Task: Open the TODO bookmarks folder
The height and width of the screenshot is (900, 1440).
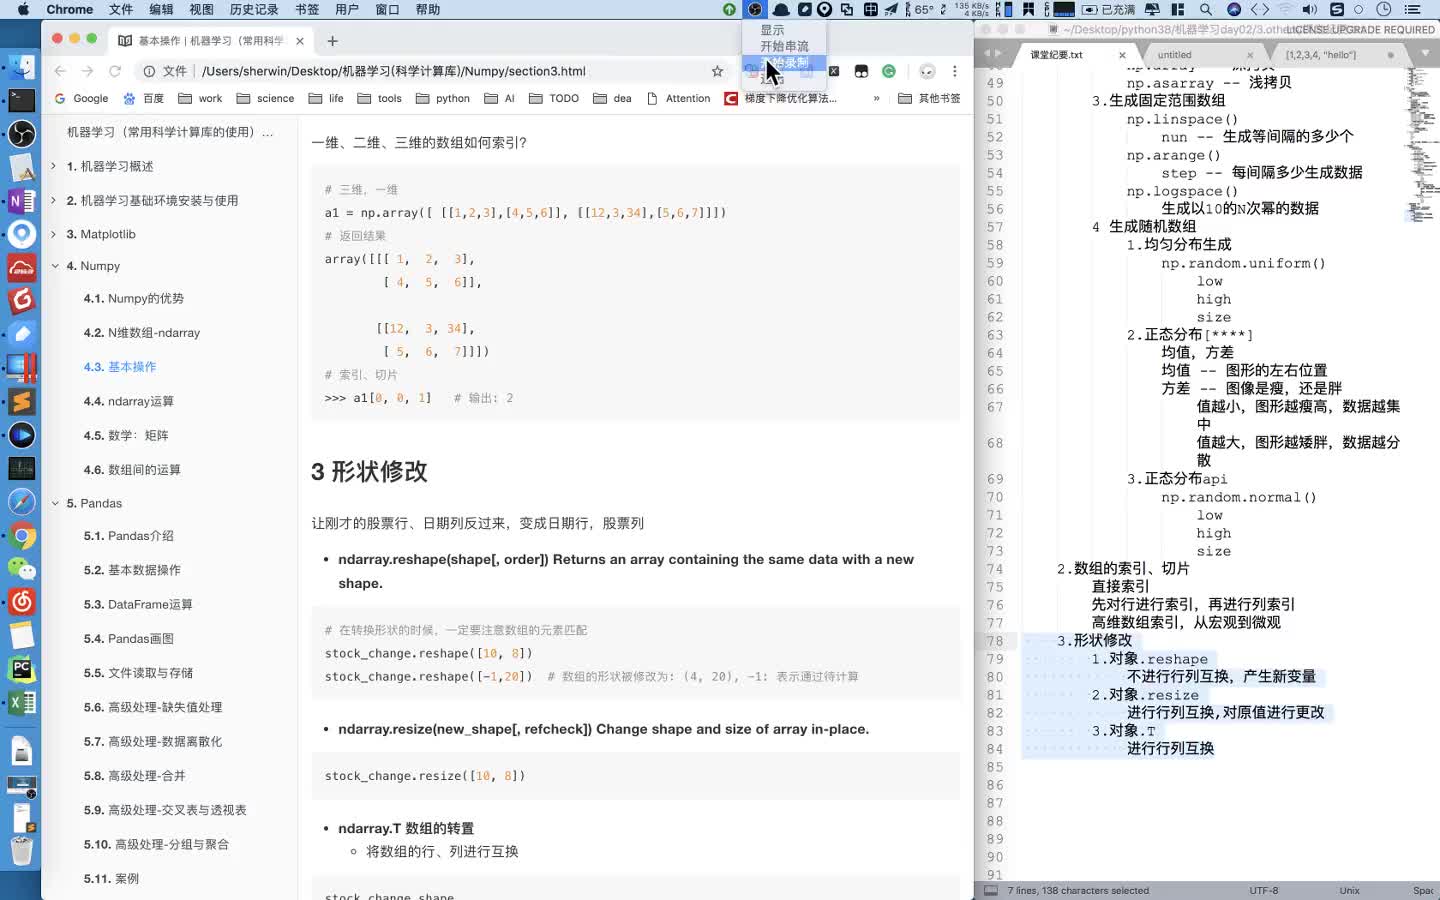Action: click(554, 98)
